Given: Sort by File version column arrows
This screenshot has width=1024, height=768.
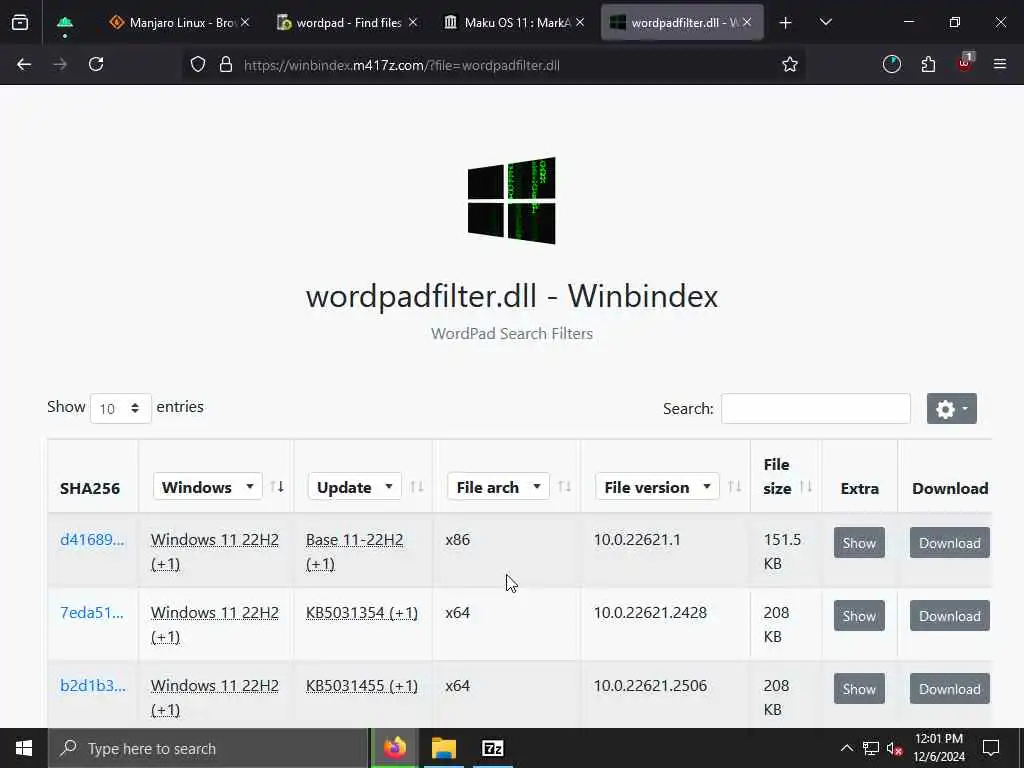Looking at the screenshot, I should pyautogui.click(x=735, y=487).
